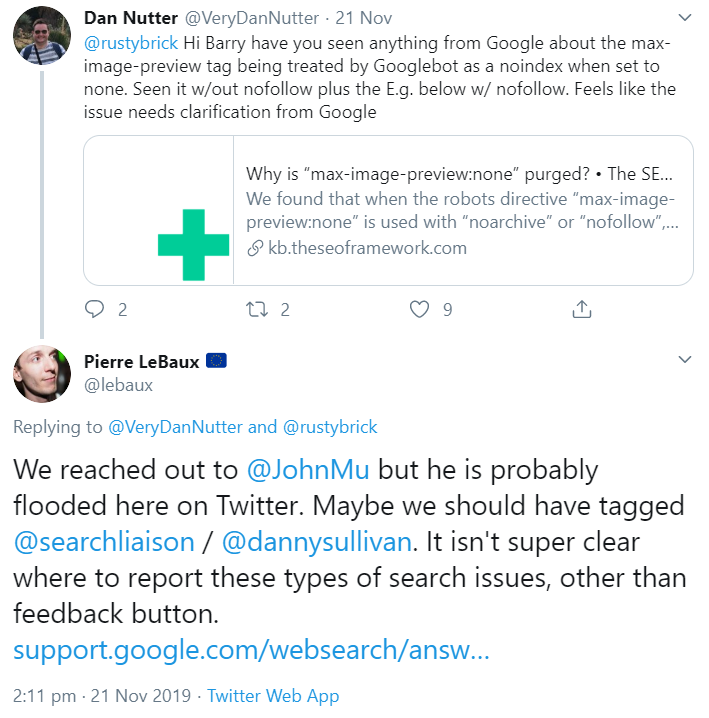
Task: Open Pierre LeBaux's profile avatar
Action: [41, 374]
